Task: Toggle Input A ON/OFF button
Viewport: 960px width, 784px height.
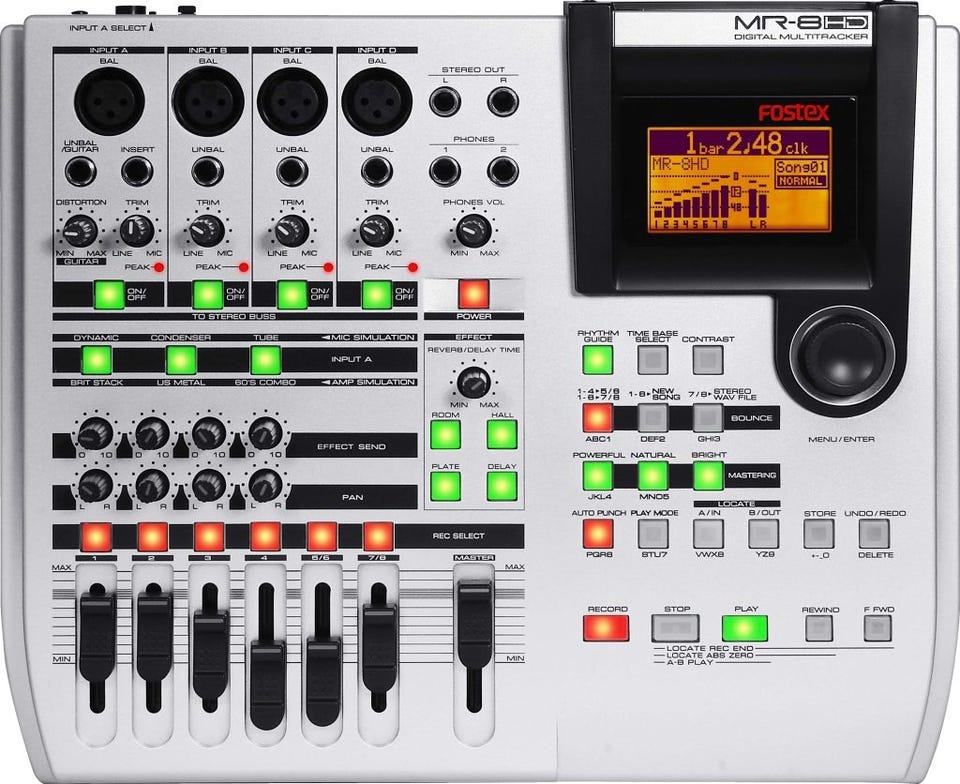Action: pyautogui.click(x=107, y=295)
